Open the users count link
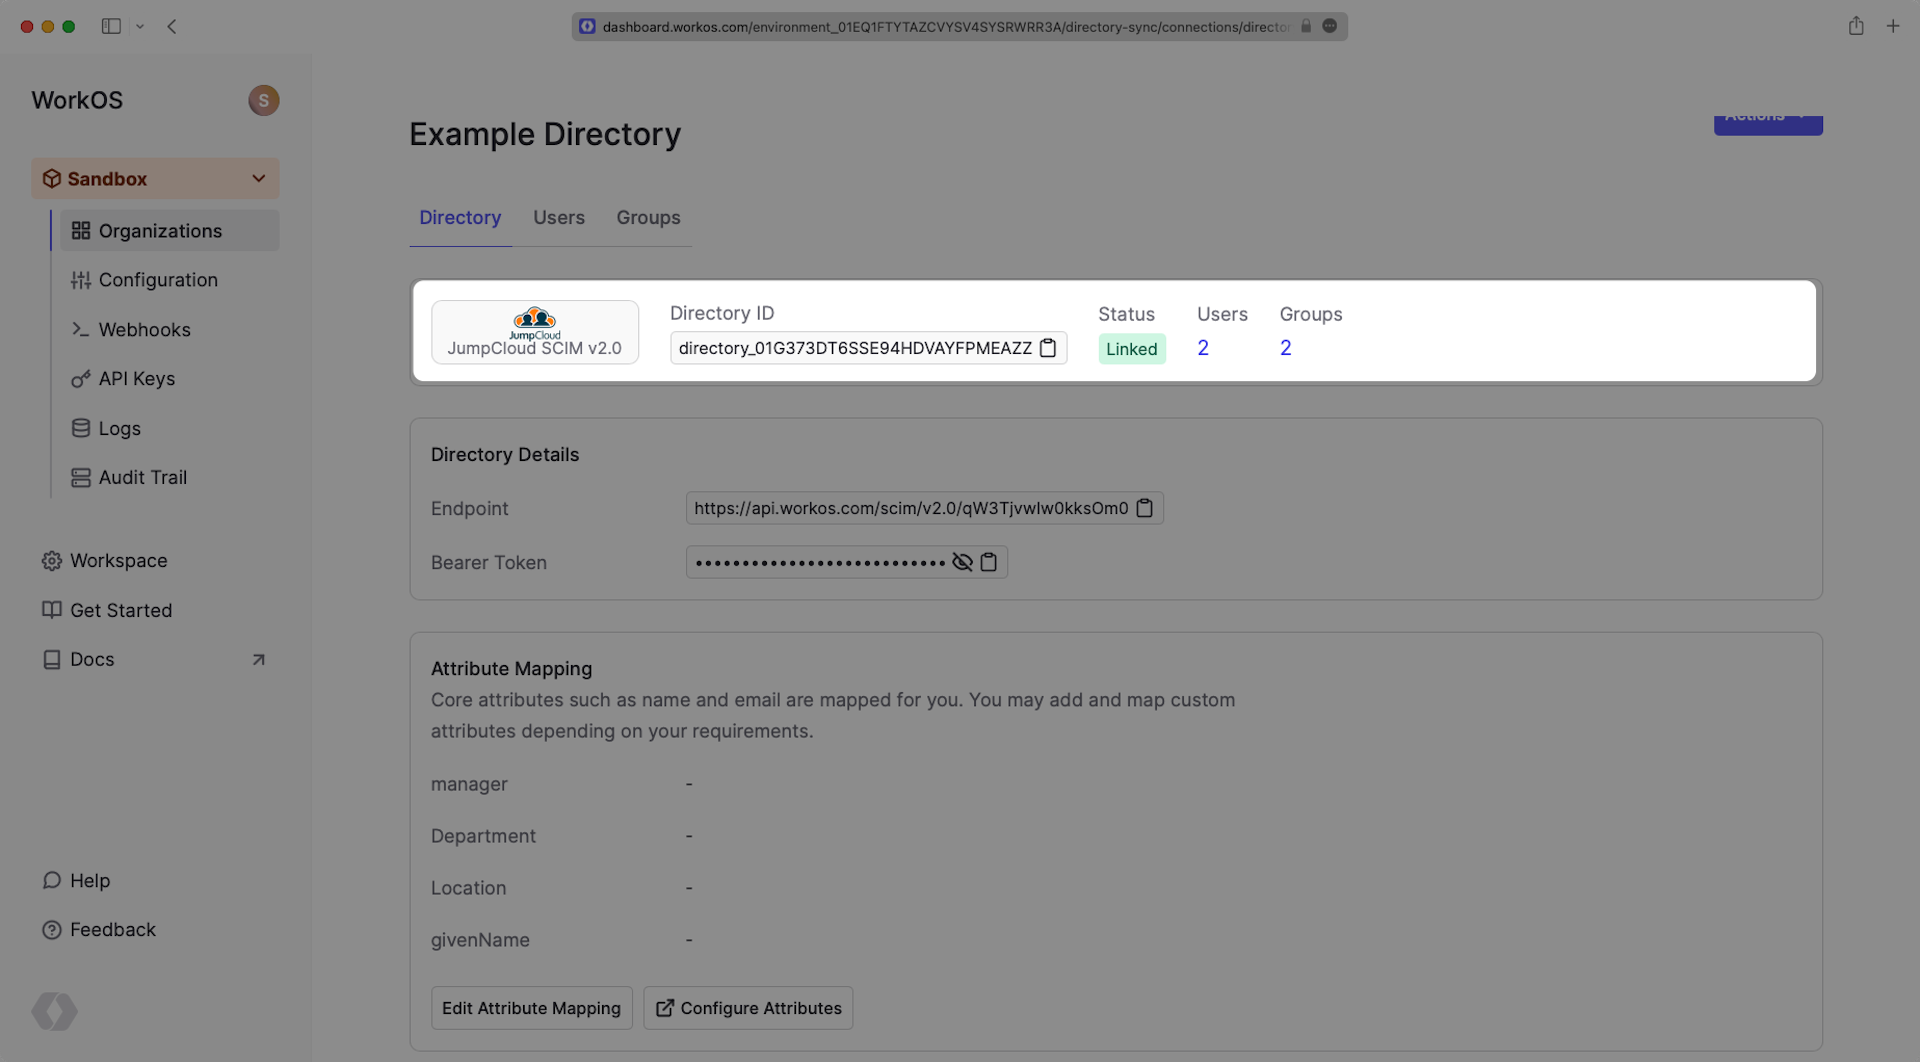The width and height of the screenshot is (1920, 1062). point(1203,348)
